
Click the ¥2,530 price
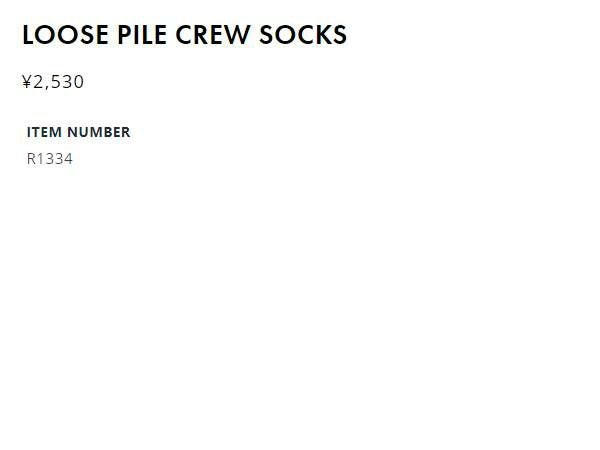pos(53,82)
